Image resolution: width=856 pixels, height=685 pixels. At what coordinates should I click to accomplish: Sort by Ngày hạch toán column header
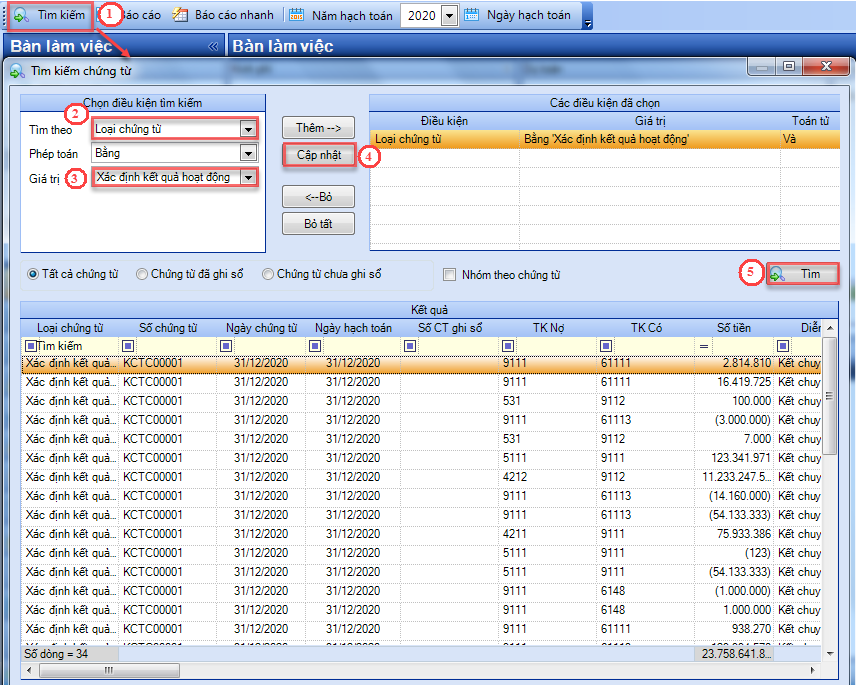(x=353, y=328)
